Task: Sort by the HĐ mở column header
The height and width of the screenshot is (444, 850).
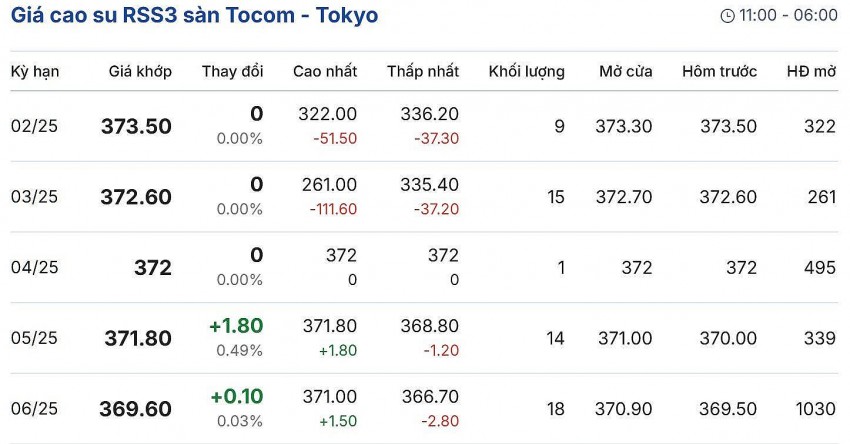Action: 811,71
